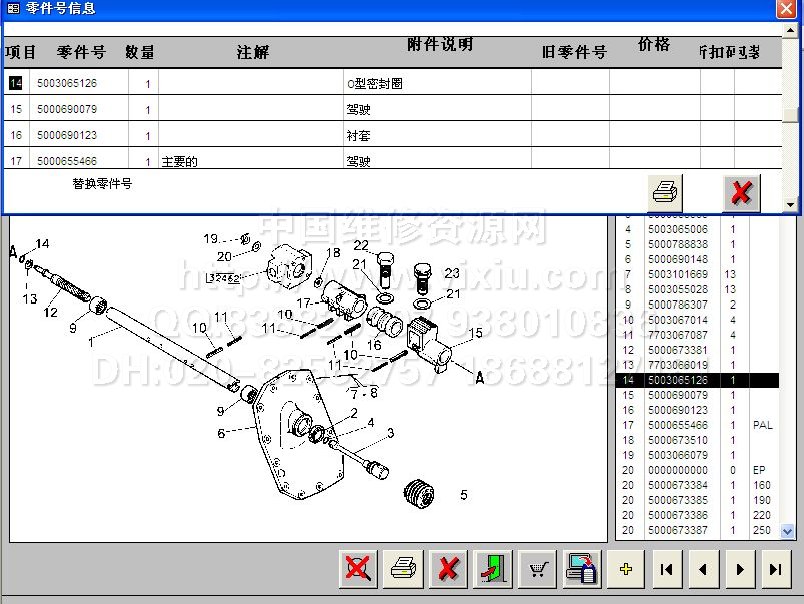Click the yellow plus icon
This screenshot has height=604, width=804.
627,569
